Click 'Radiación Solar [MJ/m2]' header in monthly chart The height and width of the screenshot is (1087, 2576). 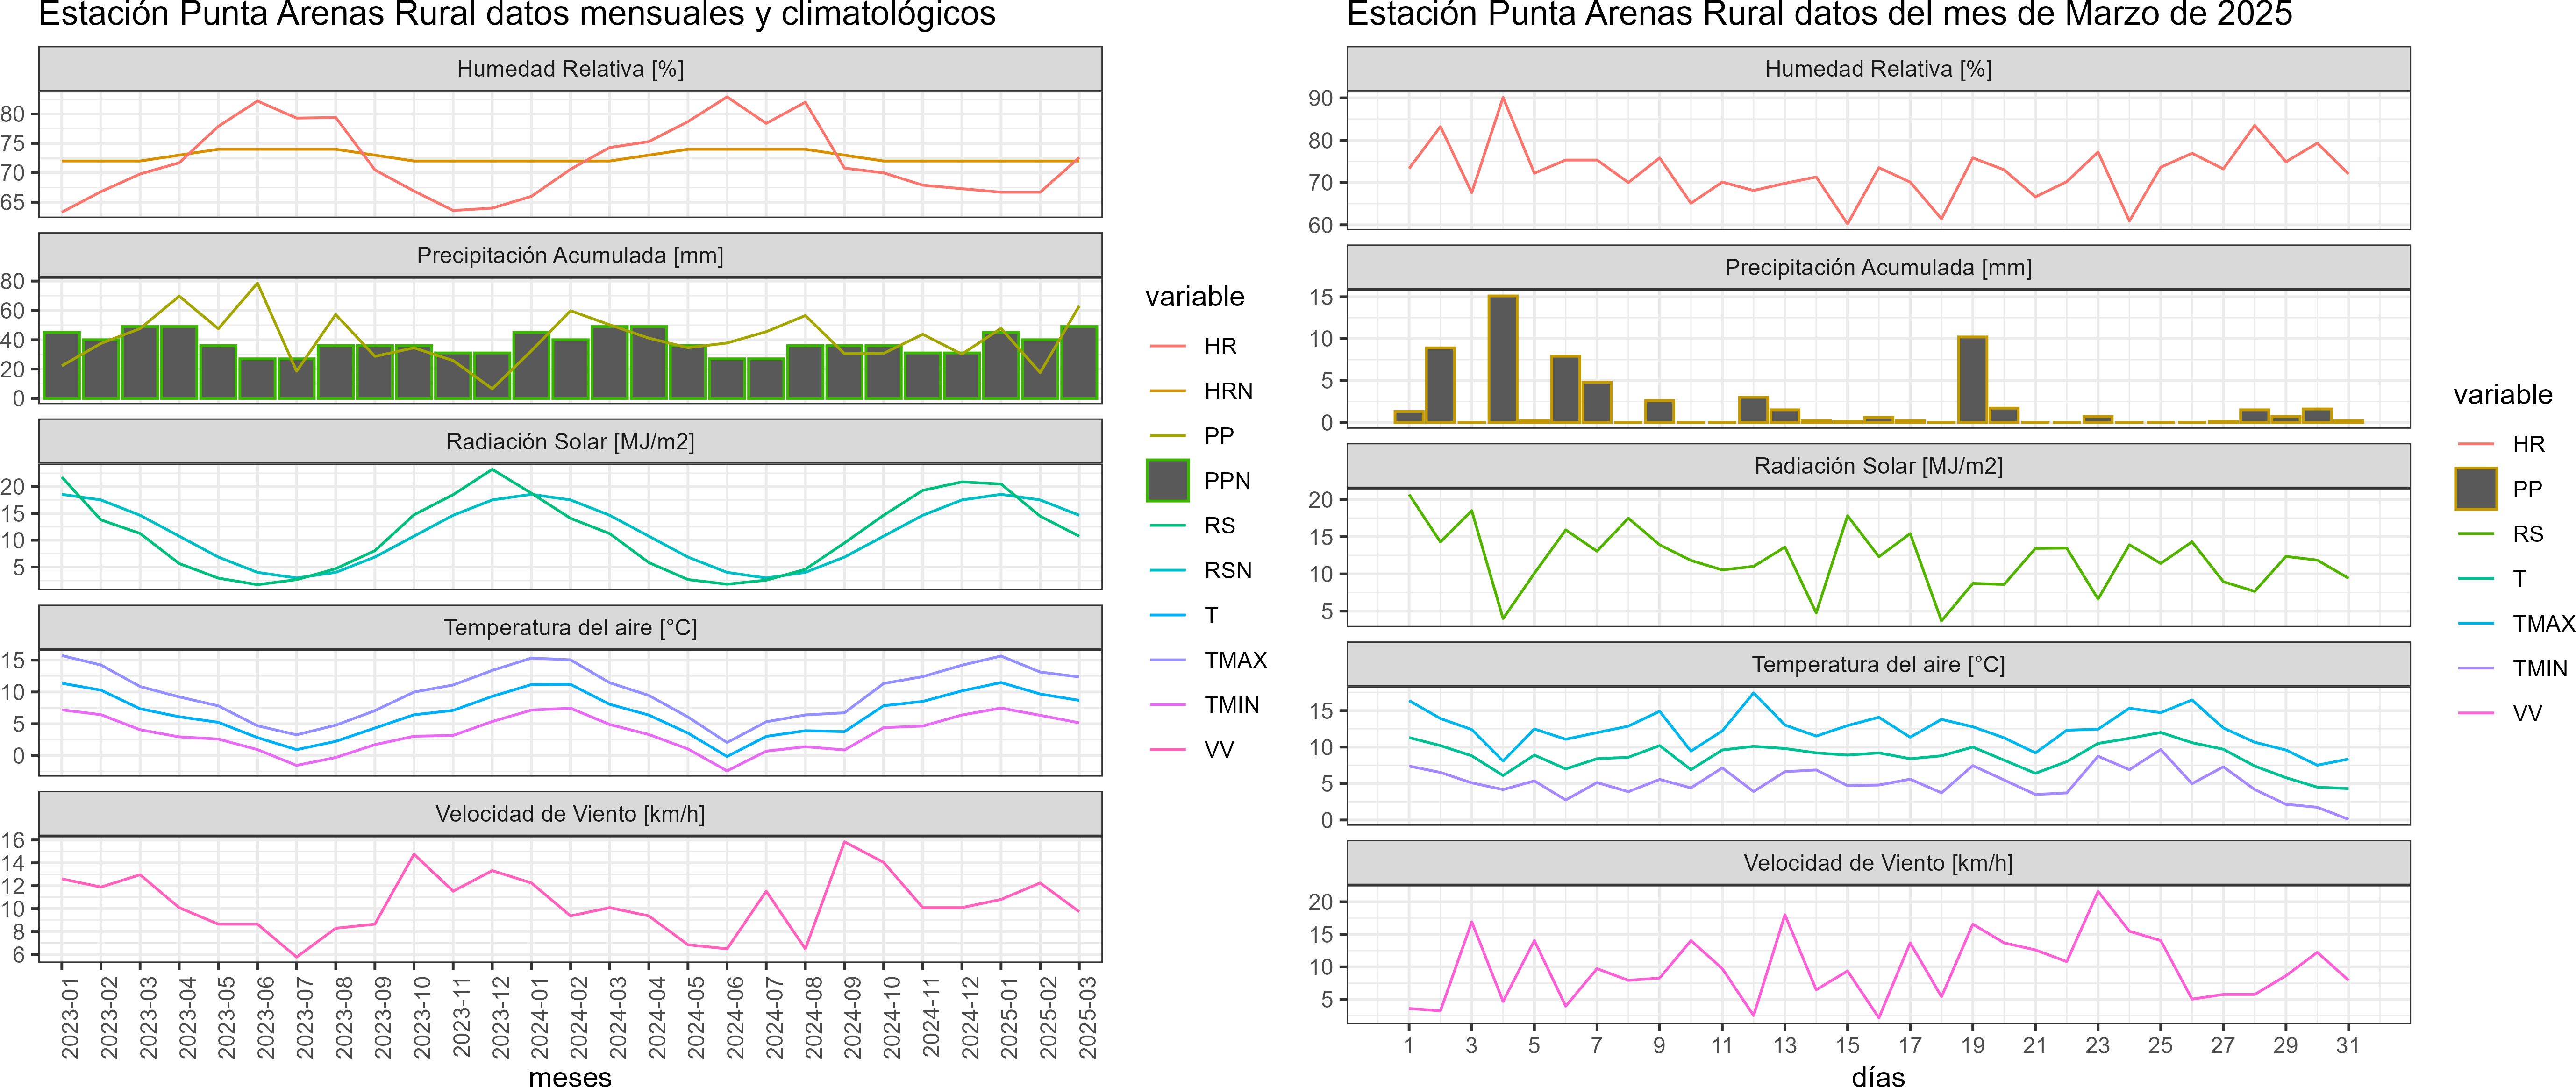coord(570,442)
